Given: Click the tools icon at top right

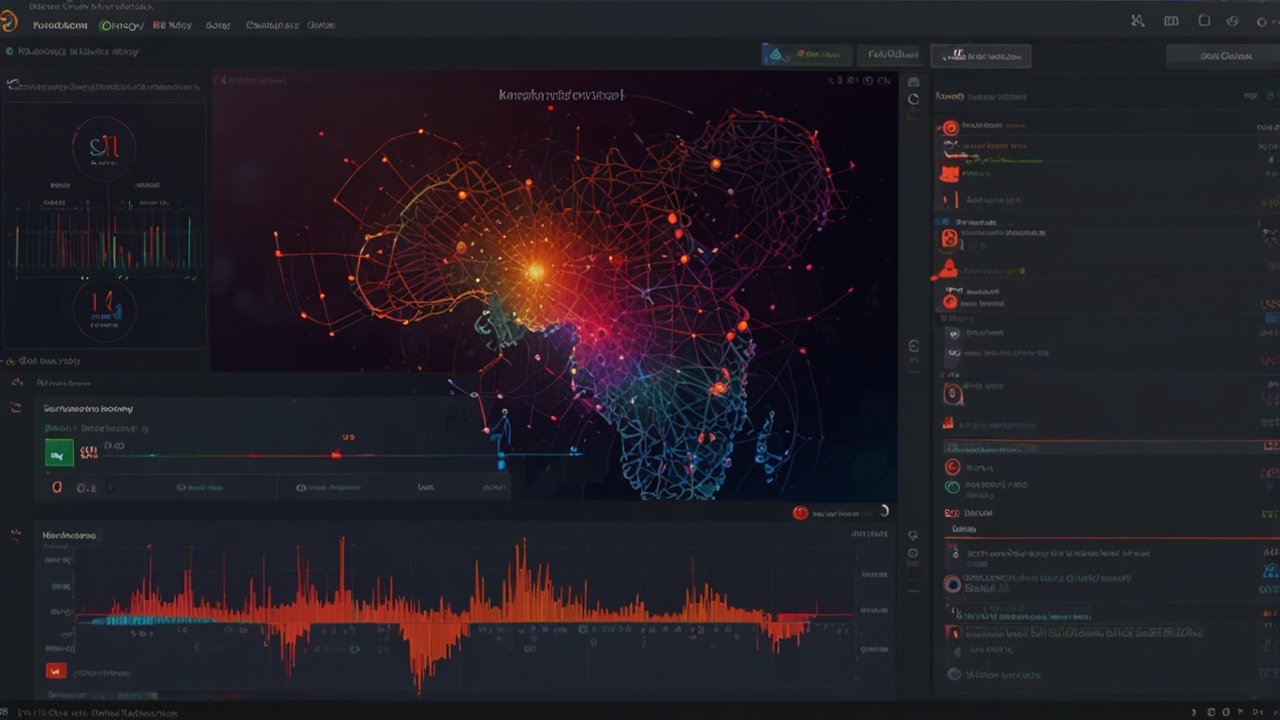Looking at the screenshot, I should 1137,21.
